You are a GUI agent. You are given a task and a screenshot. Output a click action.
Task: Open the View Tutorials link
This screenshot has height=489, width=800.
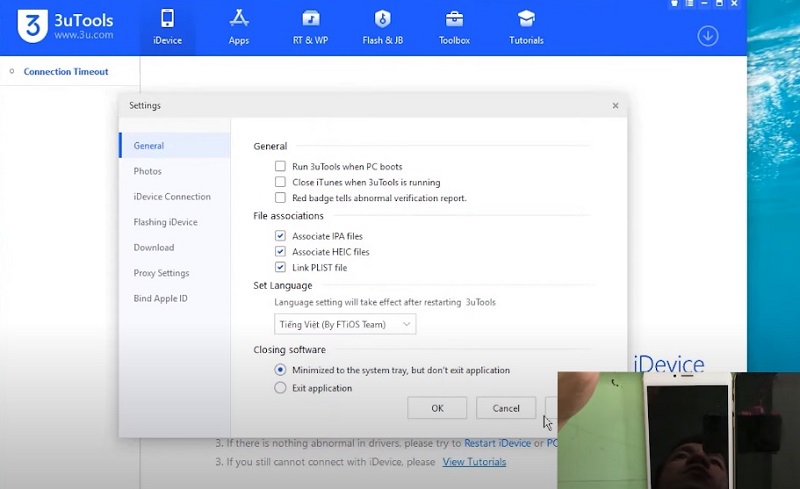pos(474,462)
